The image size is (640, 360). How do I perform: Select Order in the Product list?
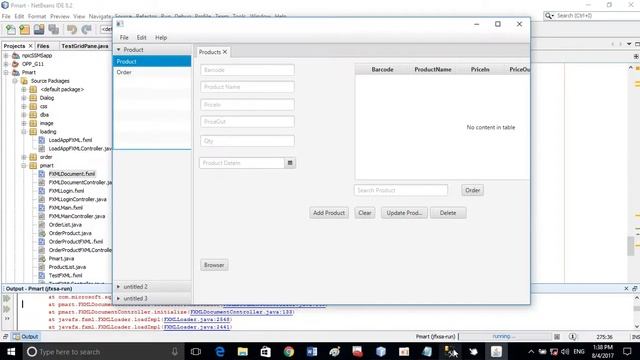(152, 72)
